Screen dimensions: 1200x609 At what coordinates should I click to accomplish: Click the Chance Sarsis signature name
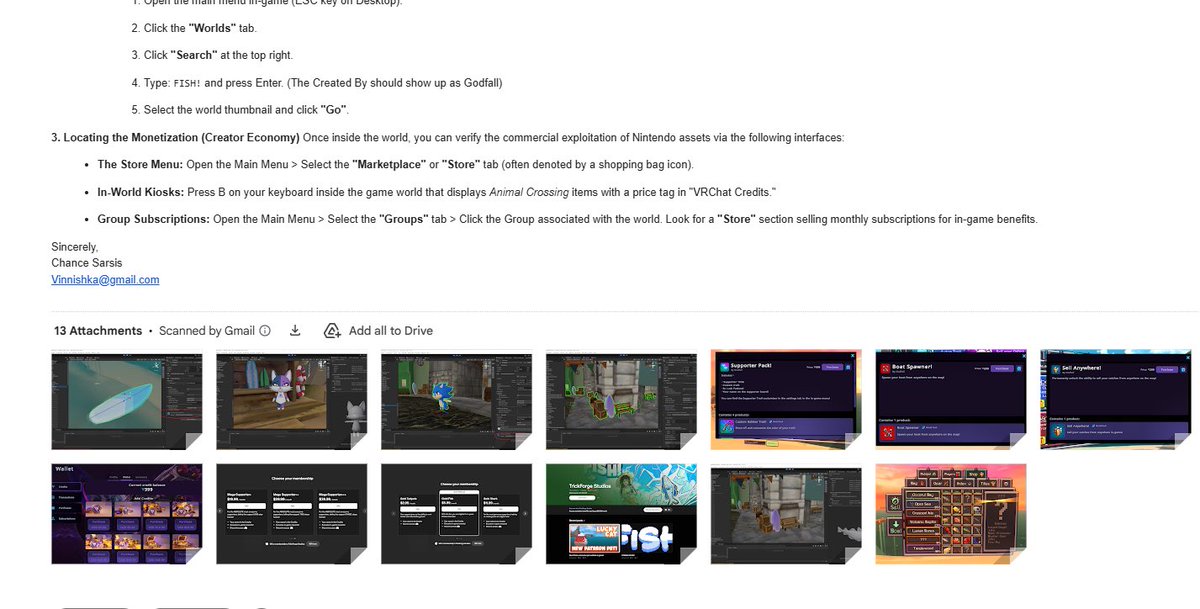pos(89,263)
